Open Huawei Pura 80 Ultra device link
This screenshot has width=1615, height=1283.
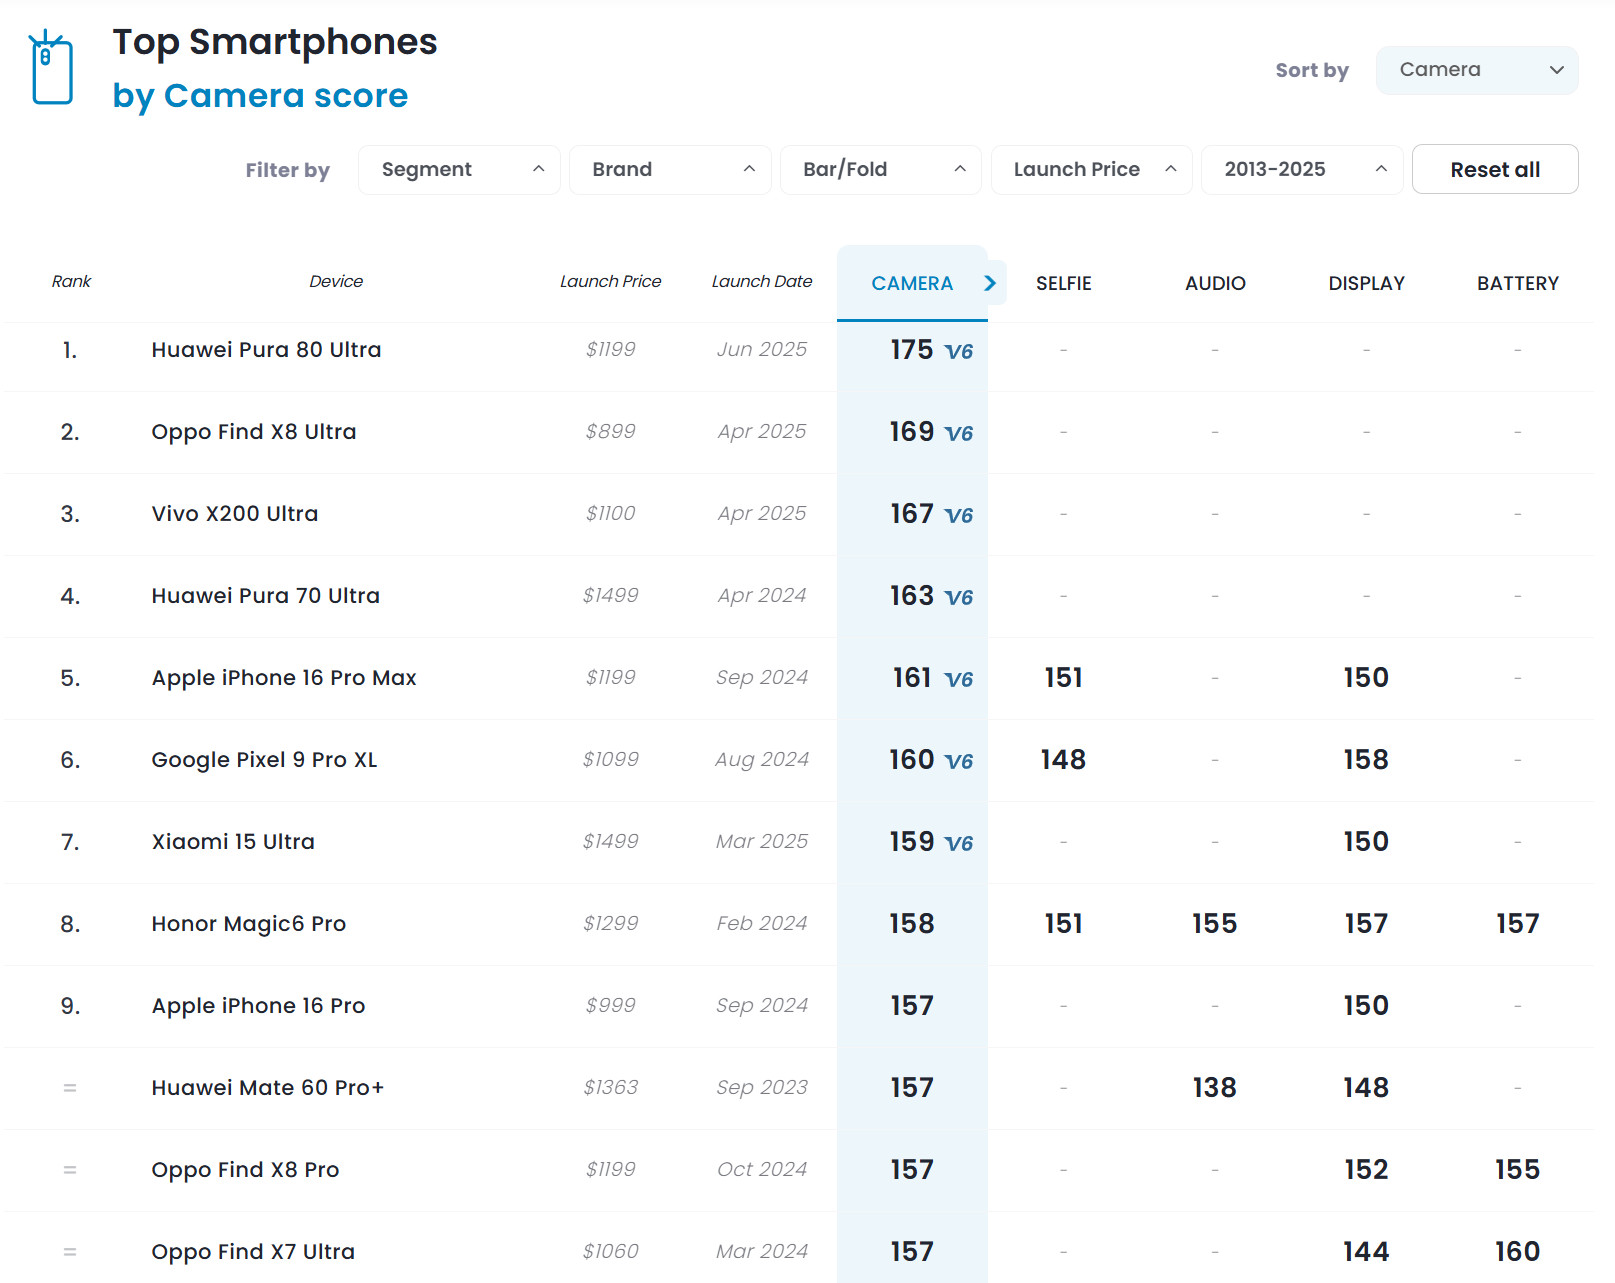click(x=266, y=350)
